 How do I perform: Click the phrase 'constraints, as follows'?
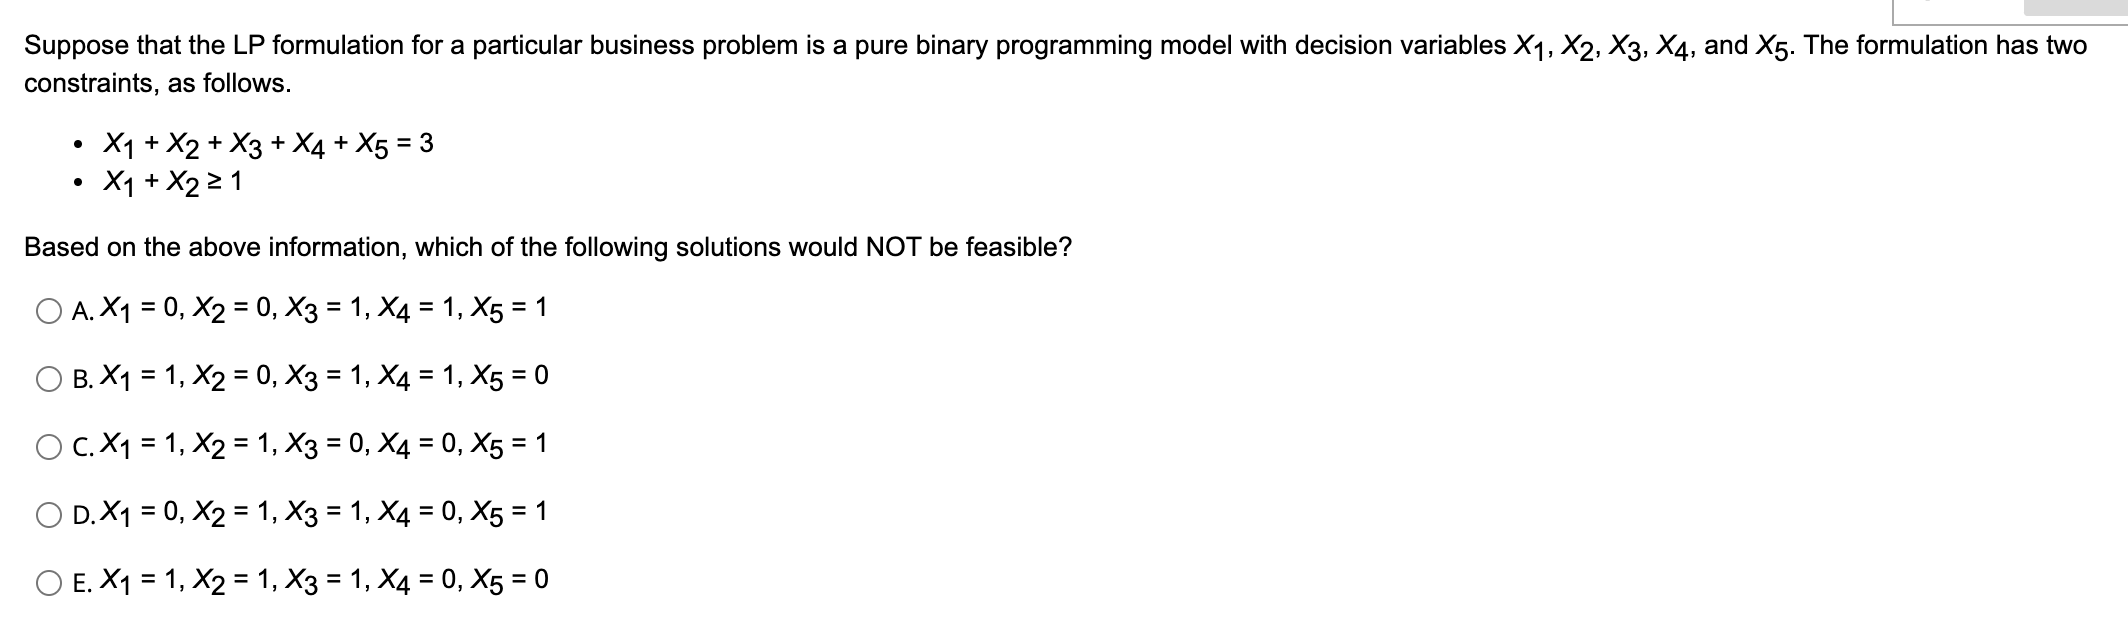click(155, 85)
